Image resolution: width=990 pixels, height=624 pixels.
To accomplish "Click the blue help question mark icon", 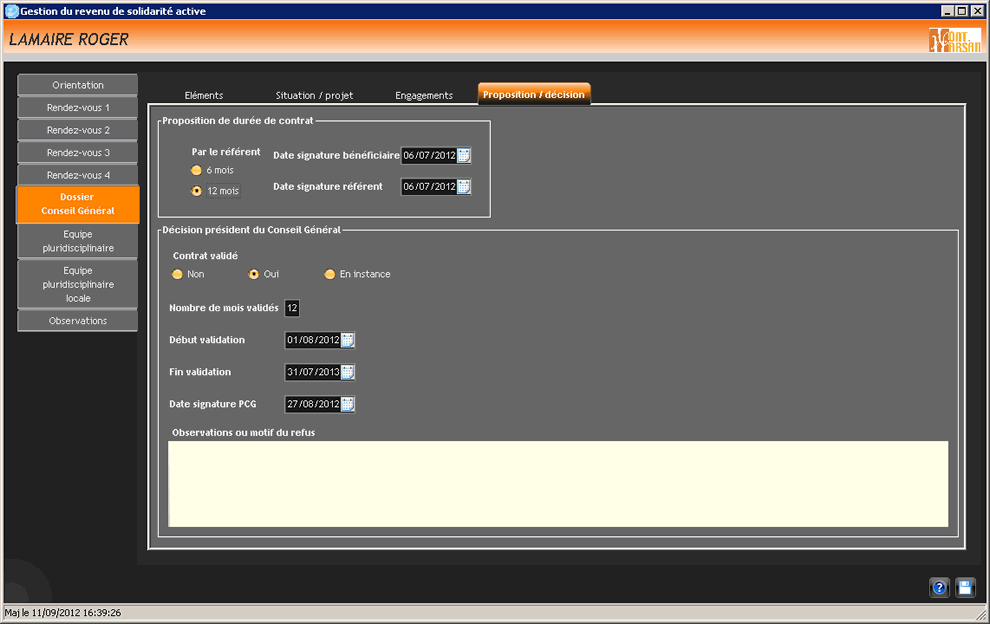I will coord(939,588).
